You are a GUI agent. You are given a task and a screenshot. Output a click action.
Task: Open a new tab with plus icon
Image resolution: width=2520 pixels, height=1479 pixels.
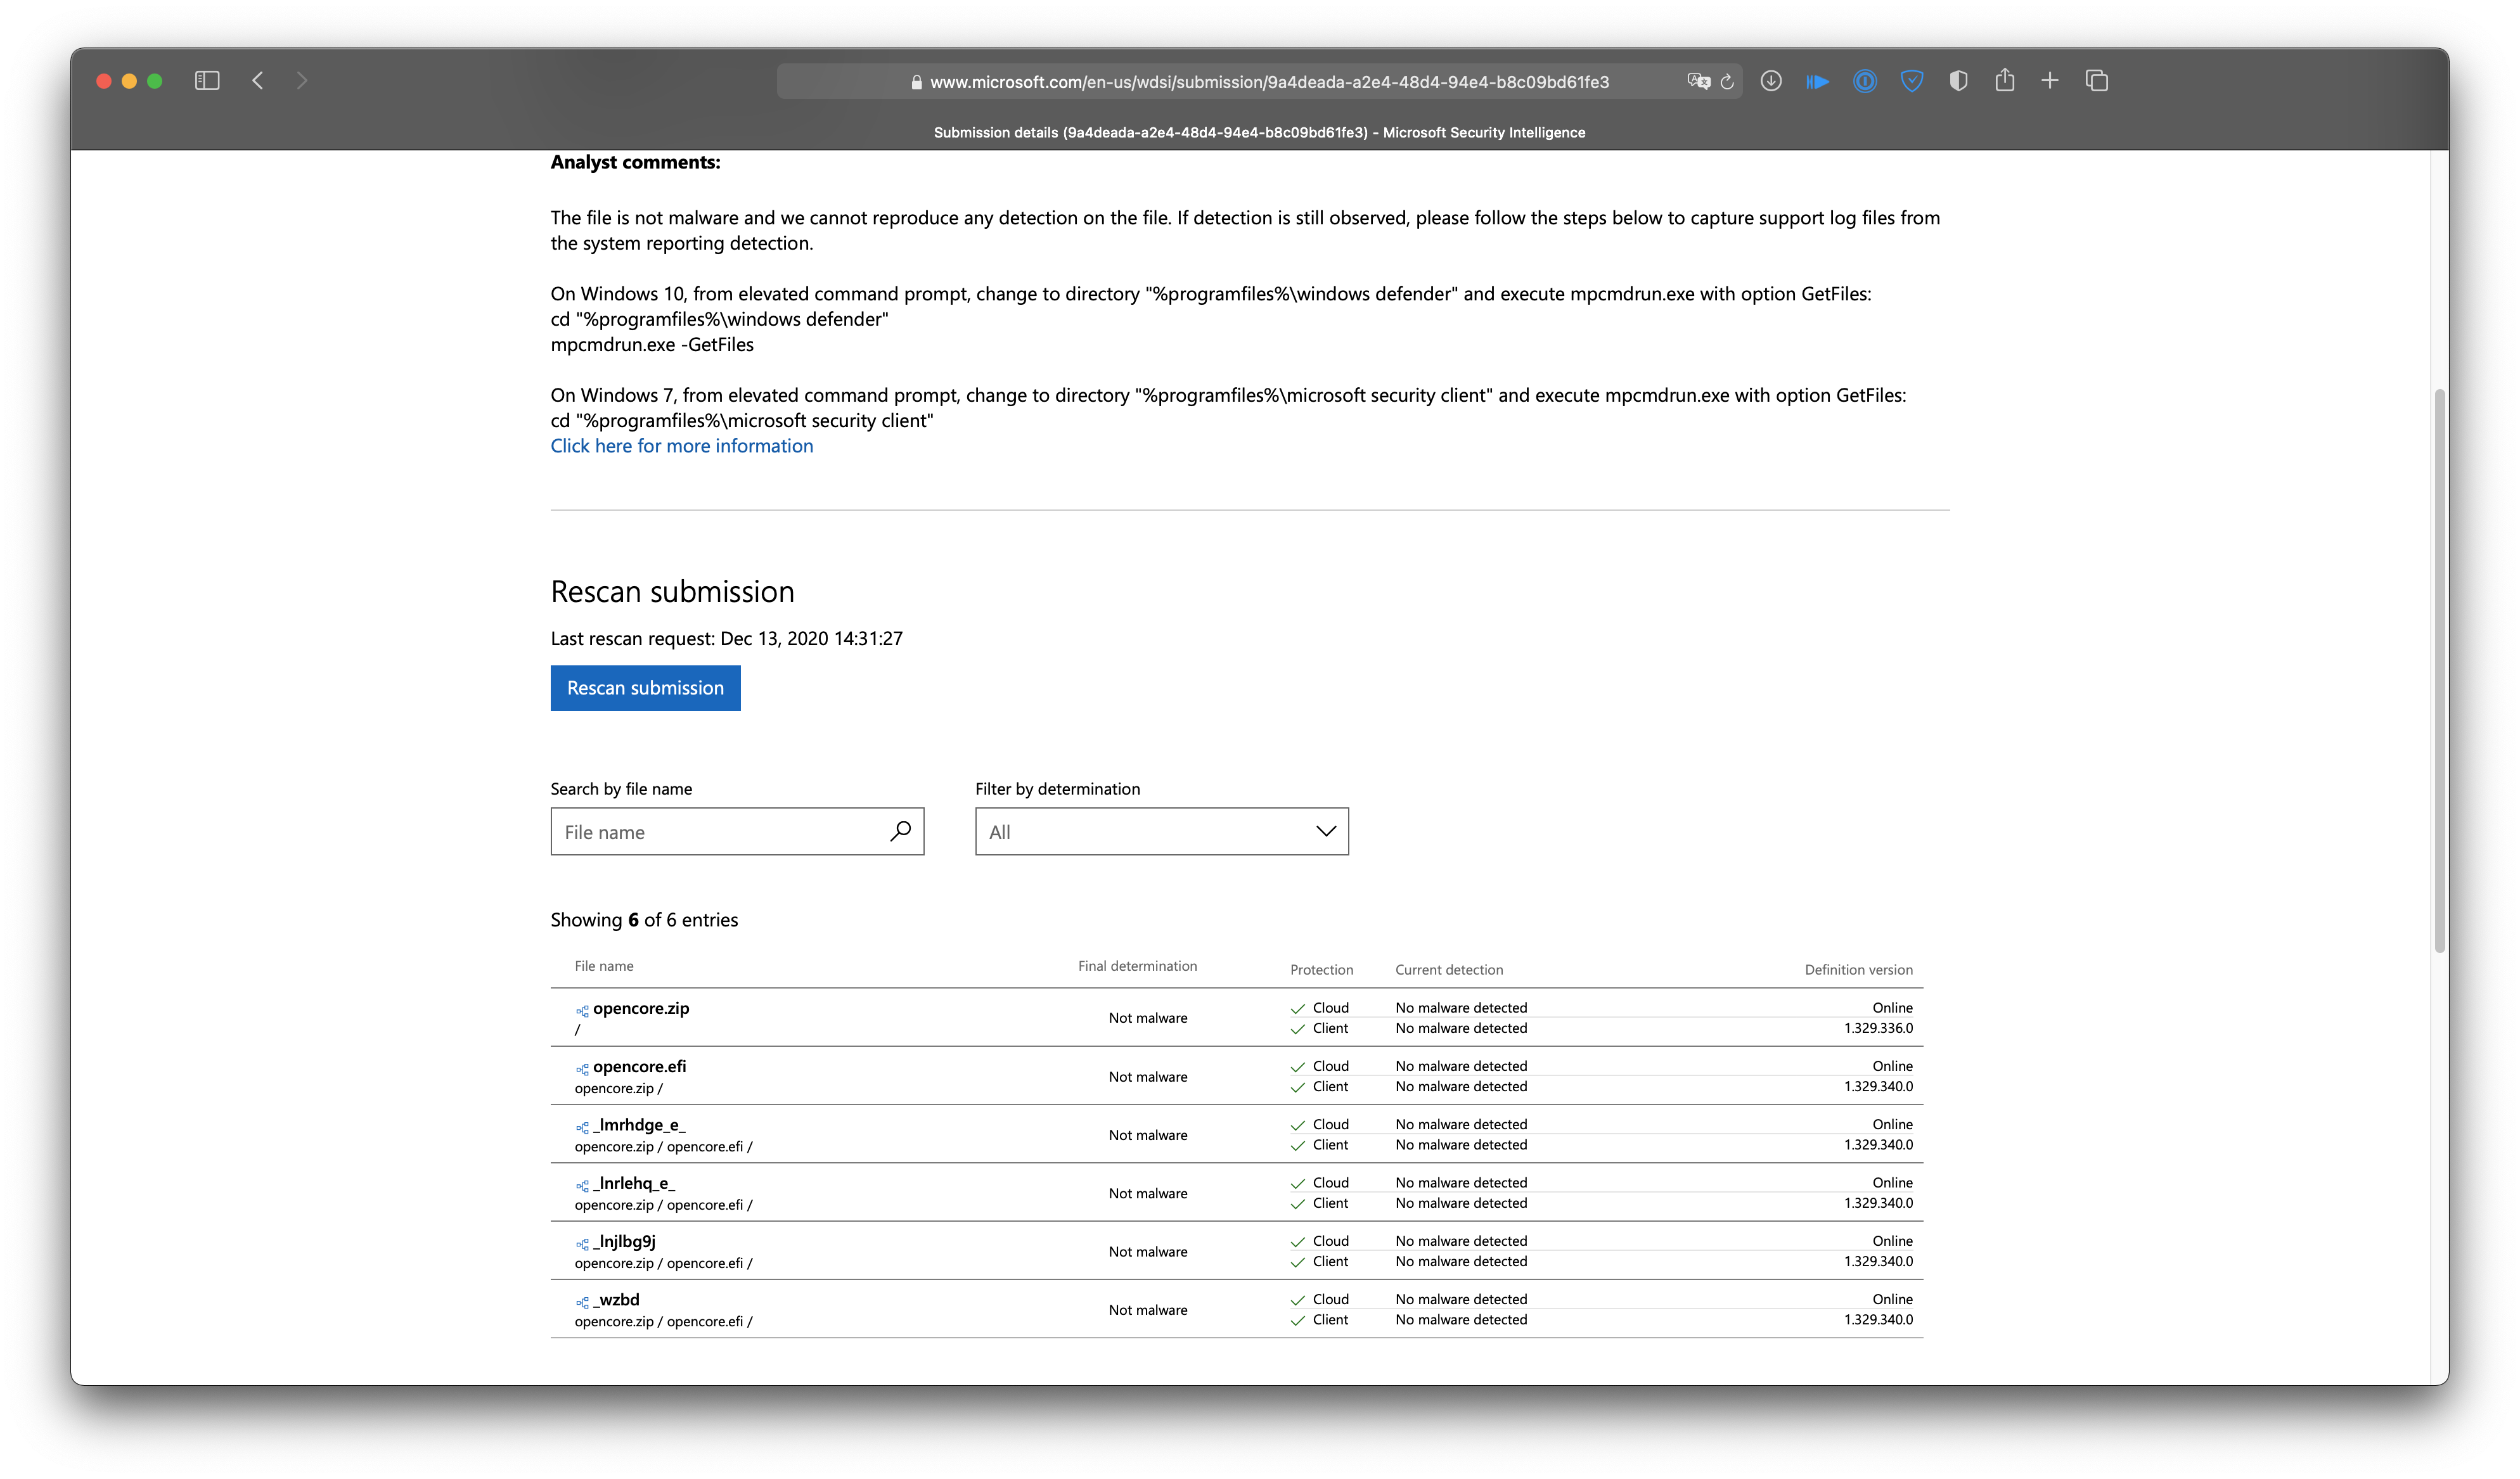(2050, 81)
